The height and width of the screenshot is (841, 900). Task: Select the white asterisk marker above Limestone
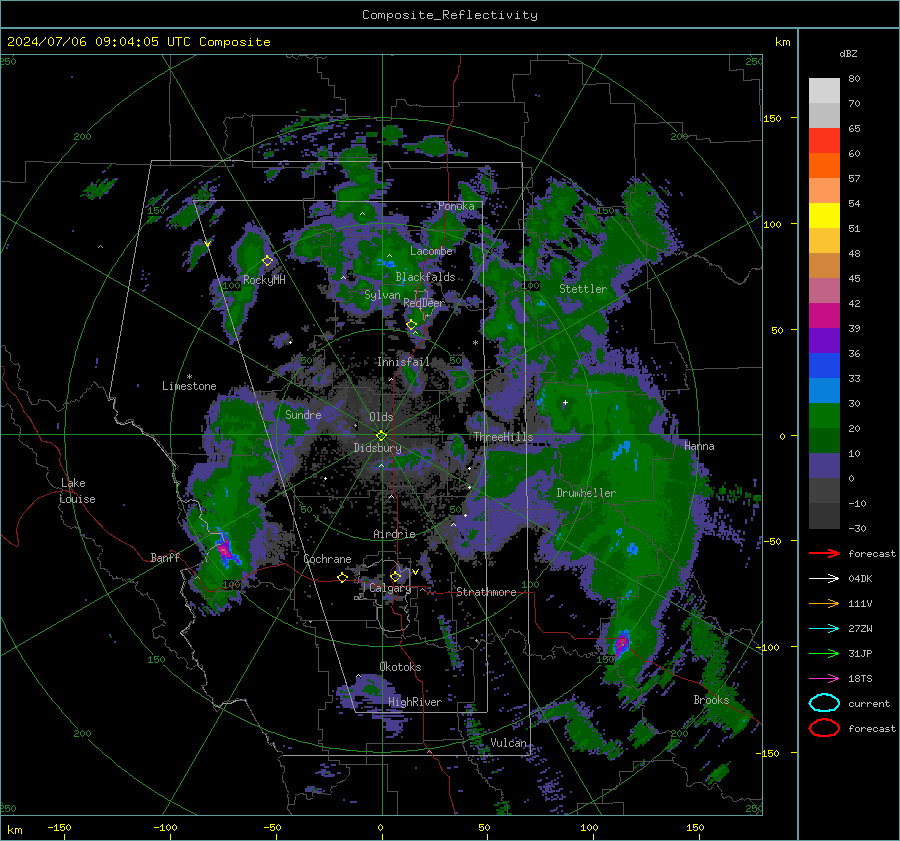click(189, 377)
